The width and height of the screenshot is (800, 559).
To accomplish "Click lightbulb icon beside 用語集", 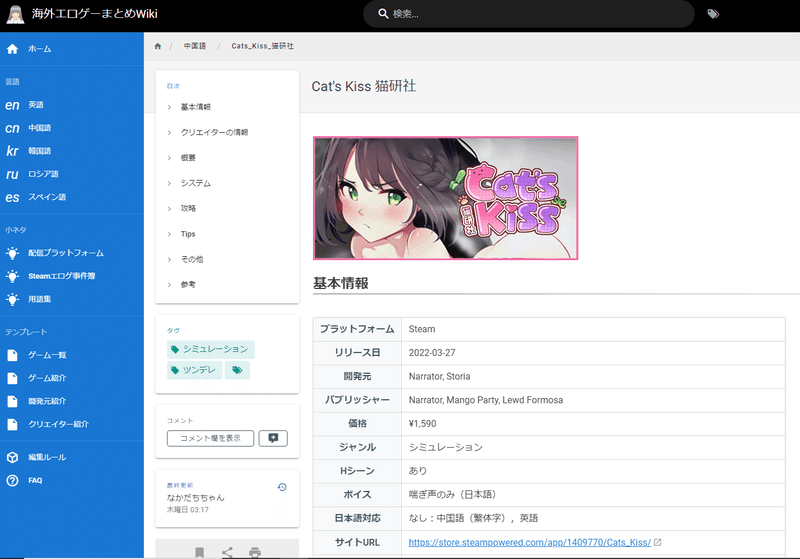I will [x=12, y=299].
